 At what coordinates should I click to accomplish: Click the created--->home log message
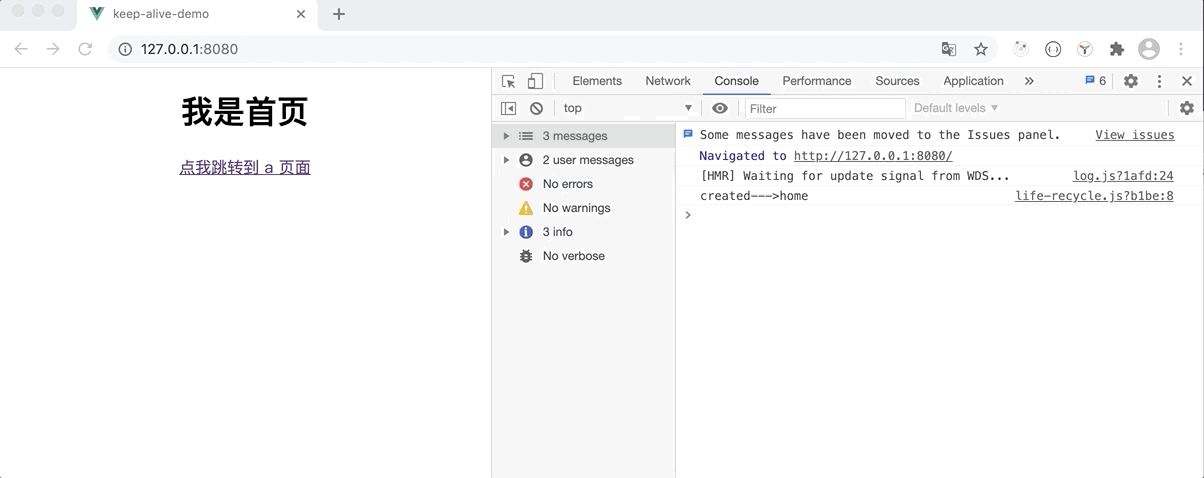[754, 196]
